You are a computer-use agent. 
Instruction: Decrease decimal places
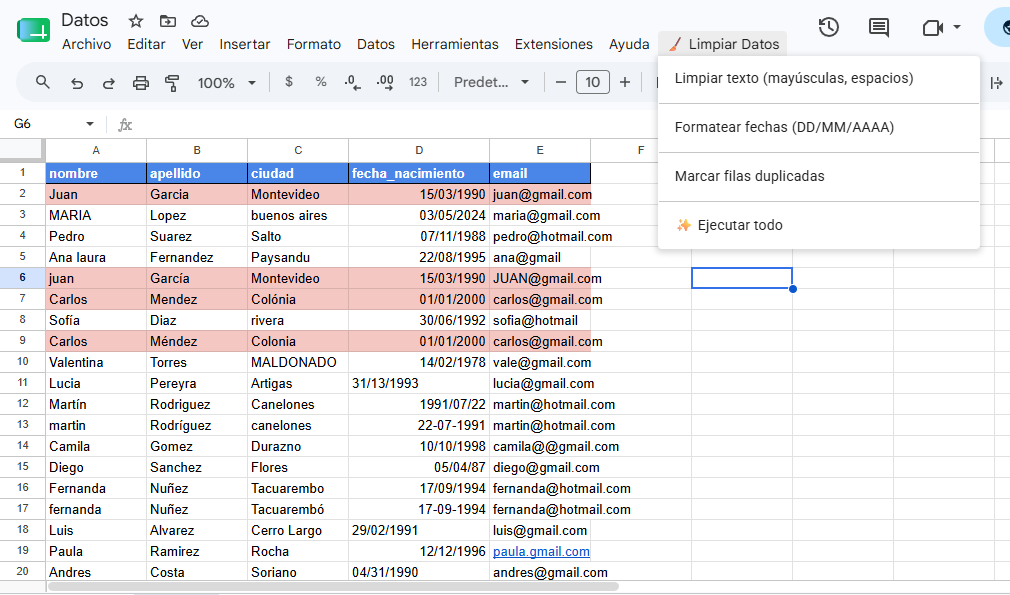tap(352, 82)
